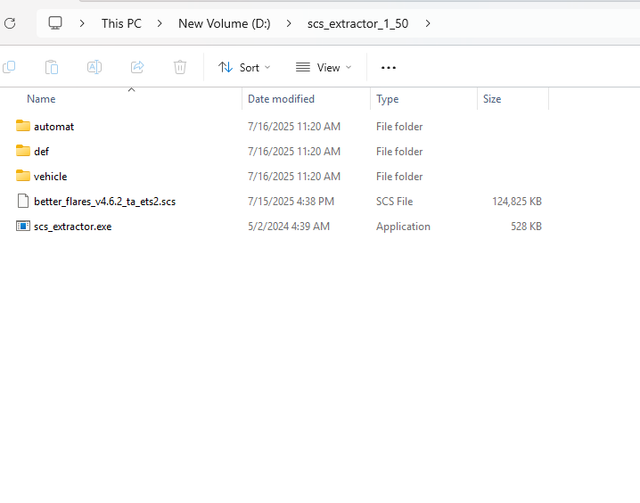Open the See more three-dots menu

(x=388, y=68)
